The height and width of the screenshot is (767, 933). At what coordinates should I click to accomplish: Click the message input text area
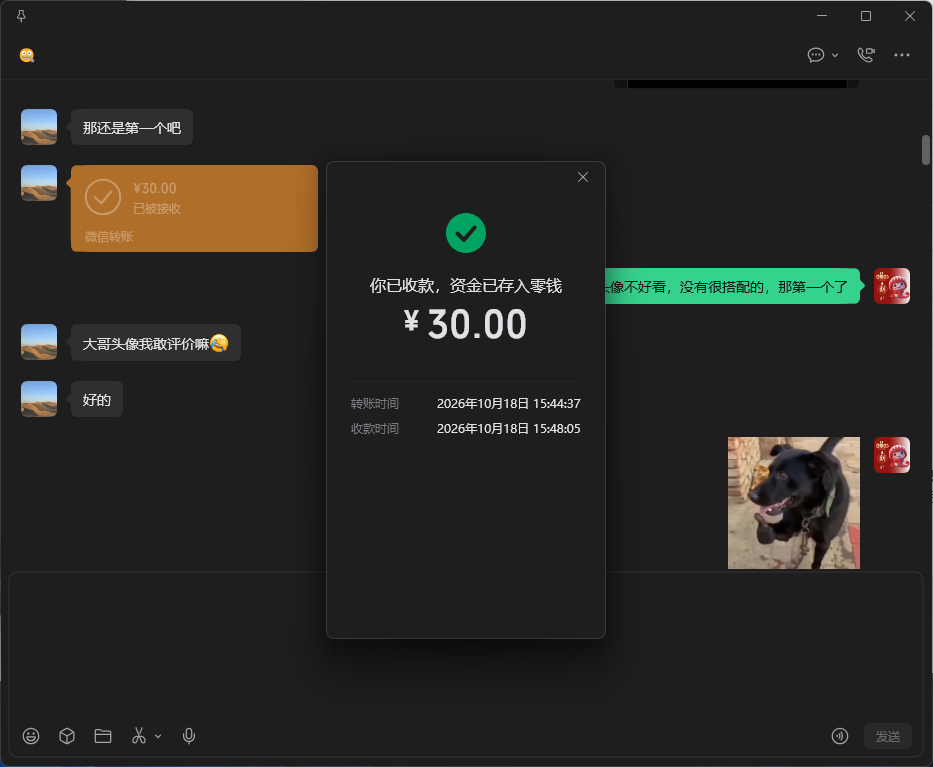pos(466,646)
